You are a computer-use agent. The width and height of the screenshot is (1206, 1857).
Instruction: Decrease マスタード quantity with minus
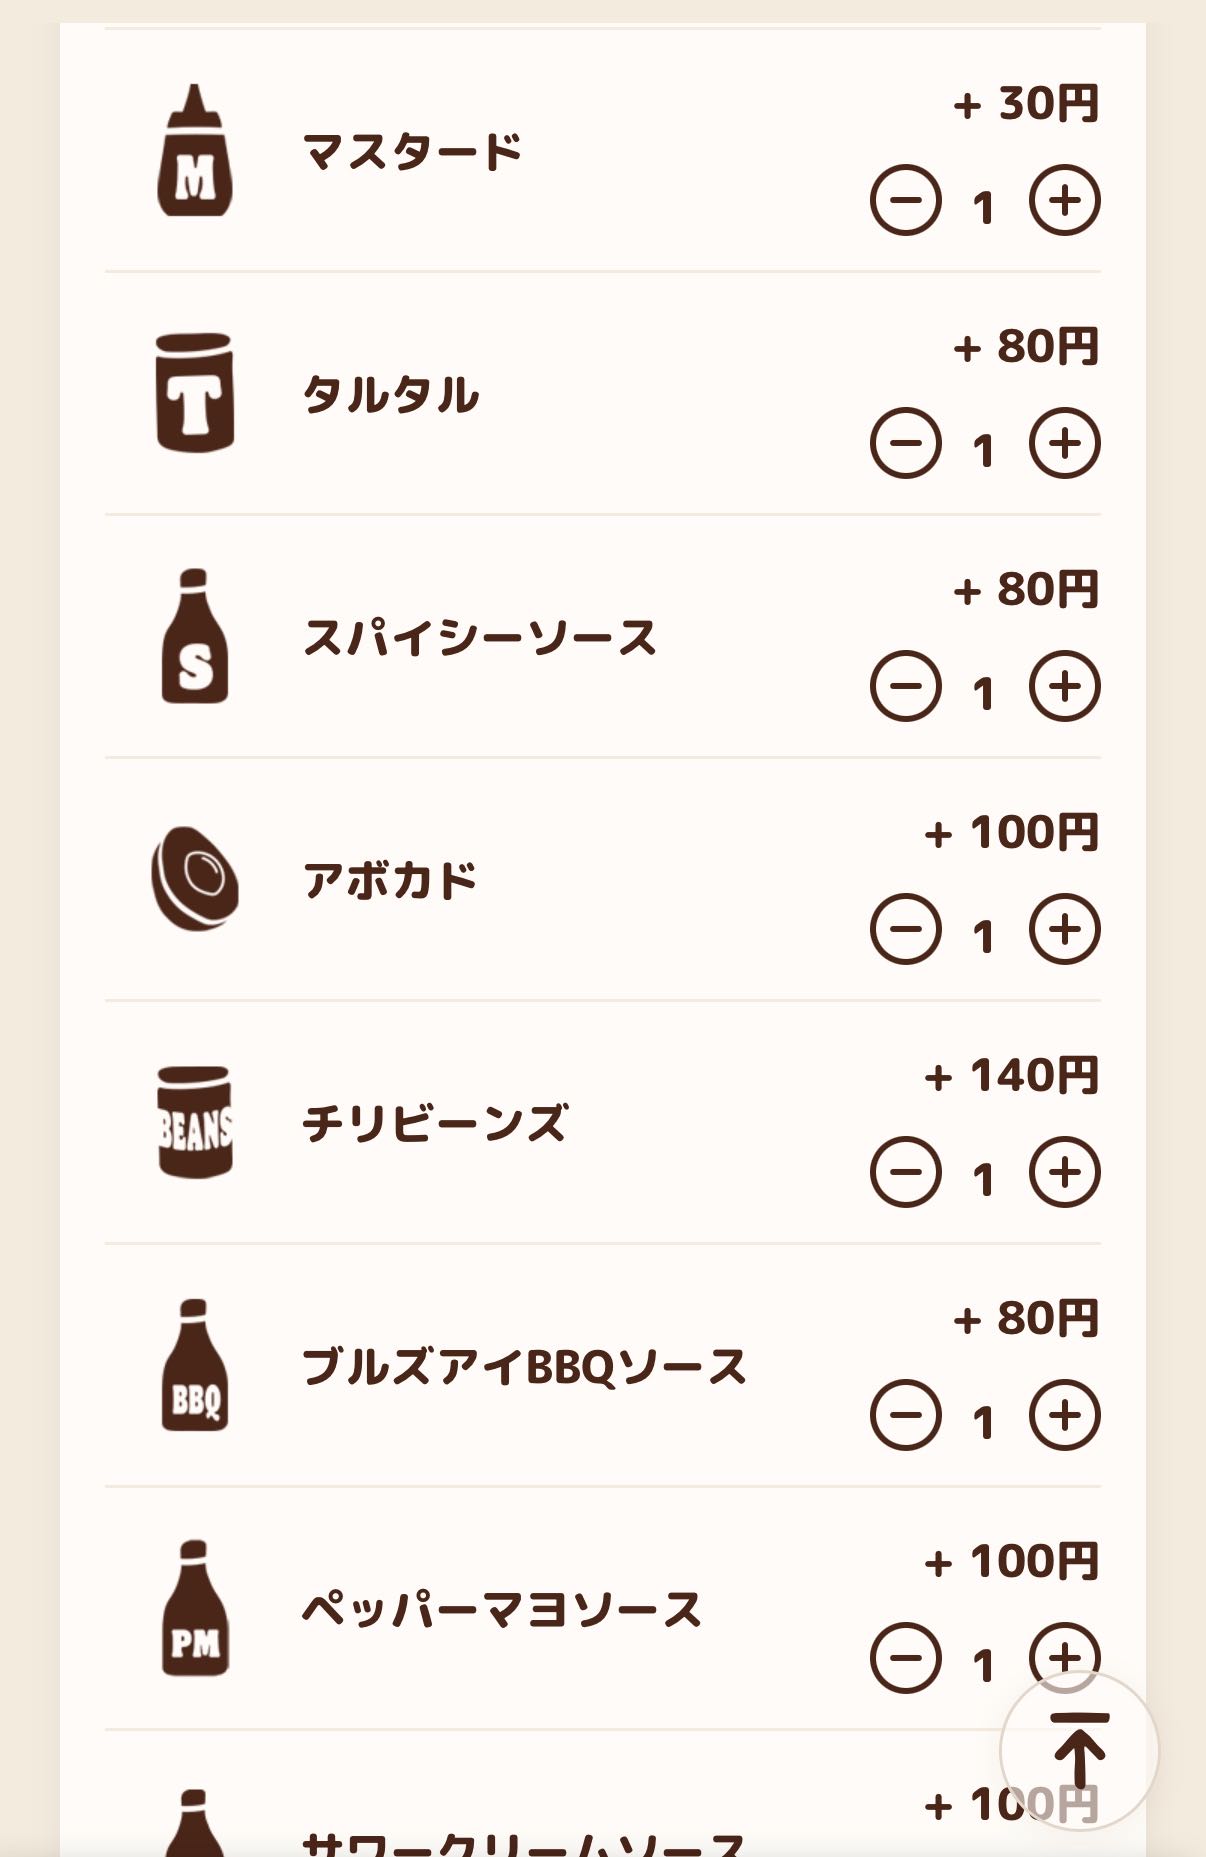905,201
